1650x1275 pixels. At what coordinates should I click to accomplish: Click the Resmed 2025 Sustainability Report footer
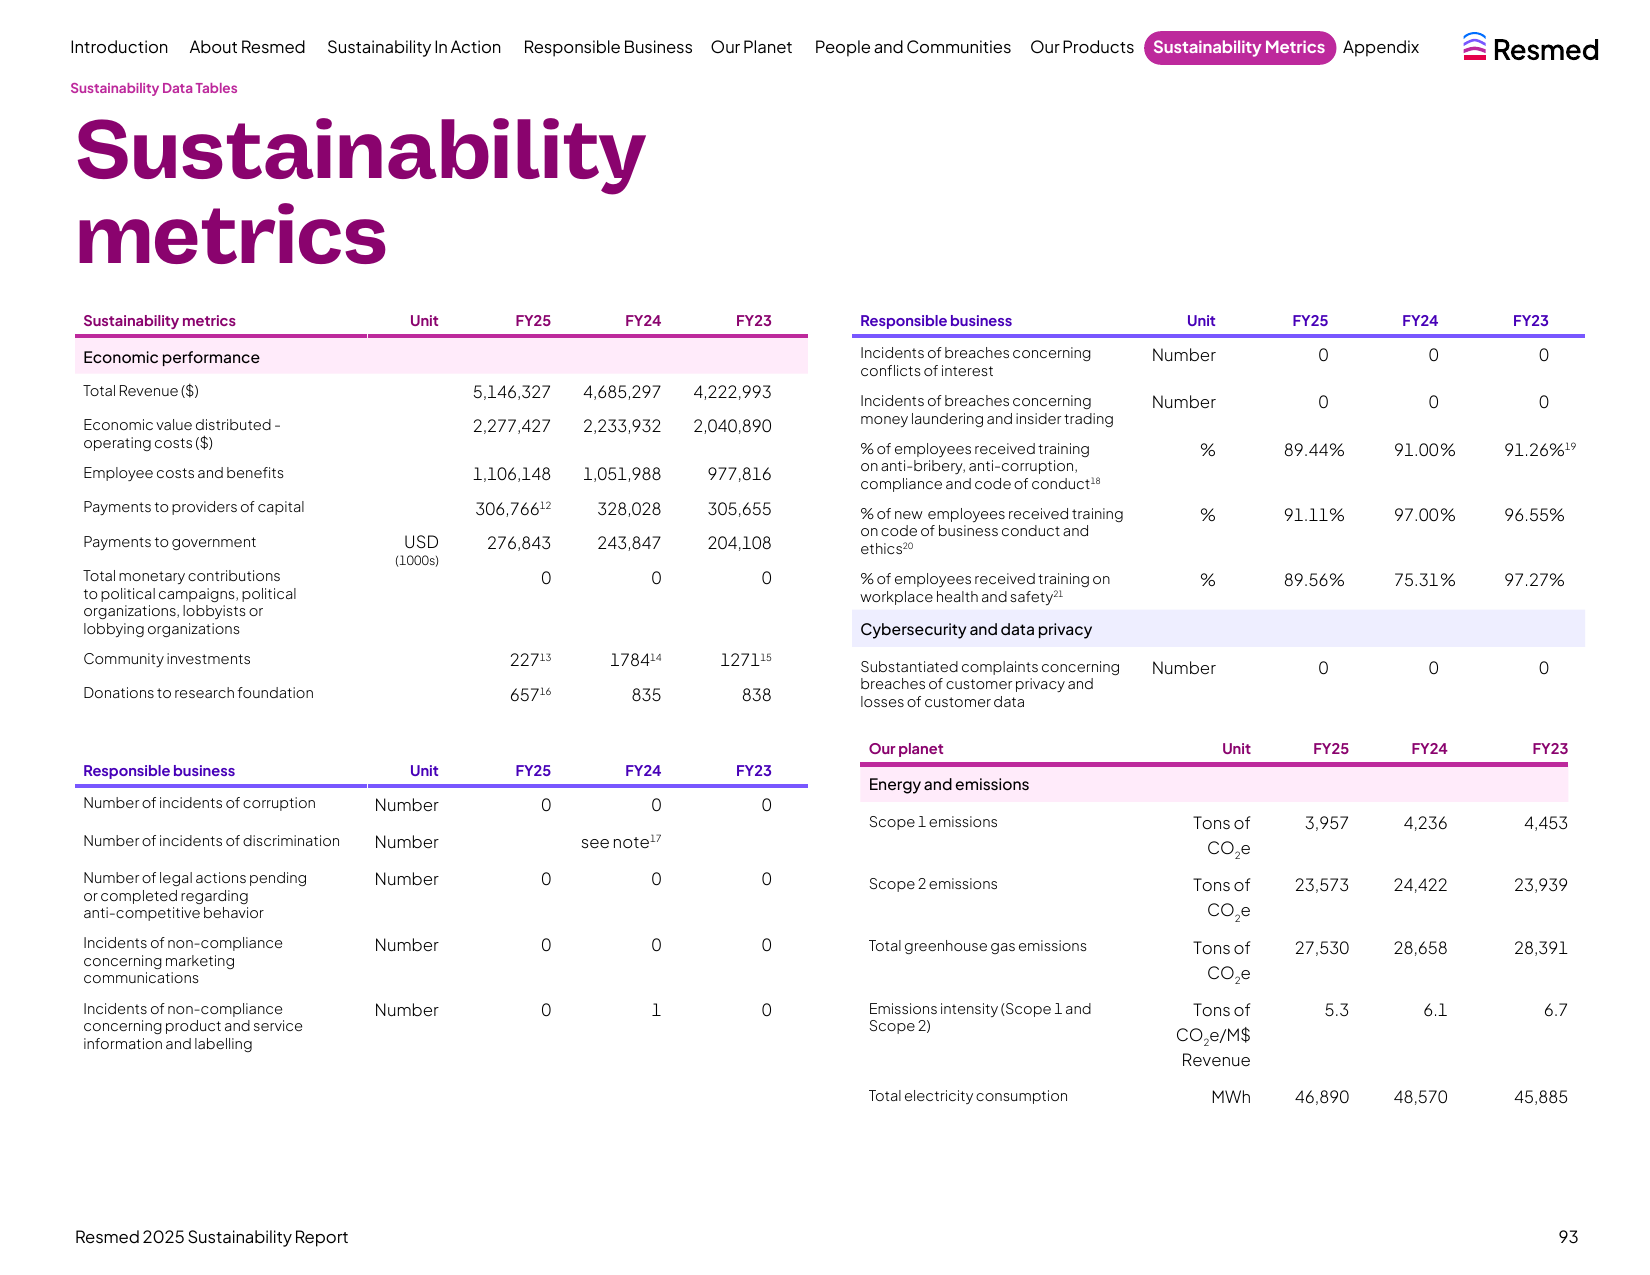[x=212, y=1237]
